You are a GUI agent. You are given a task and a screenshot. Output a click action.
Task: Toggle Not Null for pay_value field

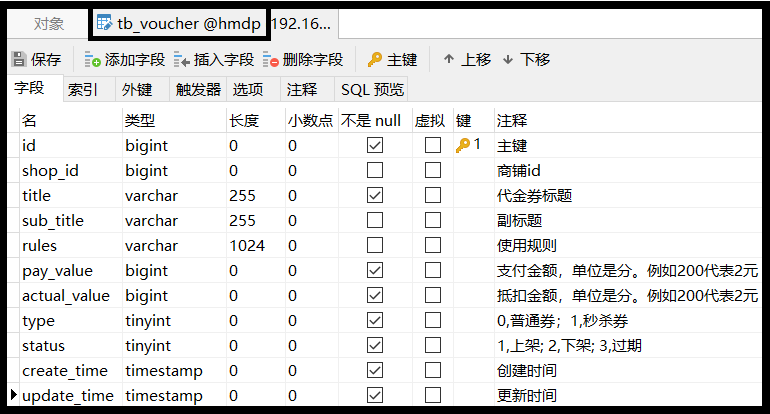[375, 271]
